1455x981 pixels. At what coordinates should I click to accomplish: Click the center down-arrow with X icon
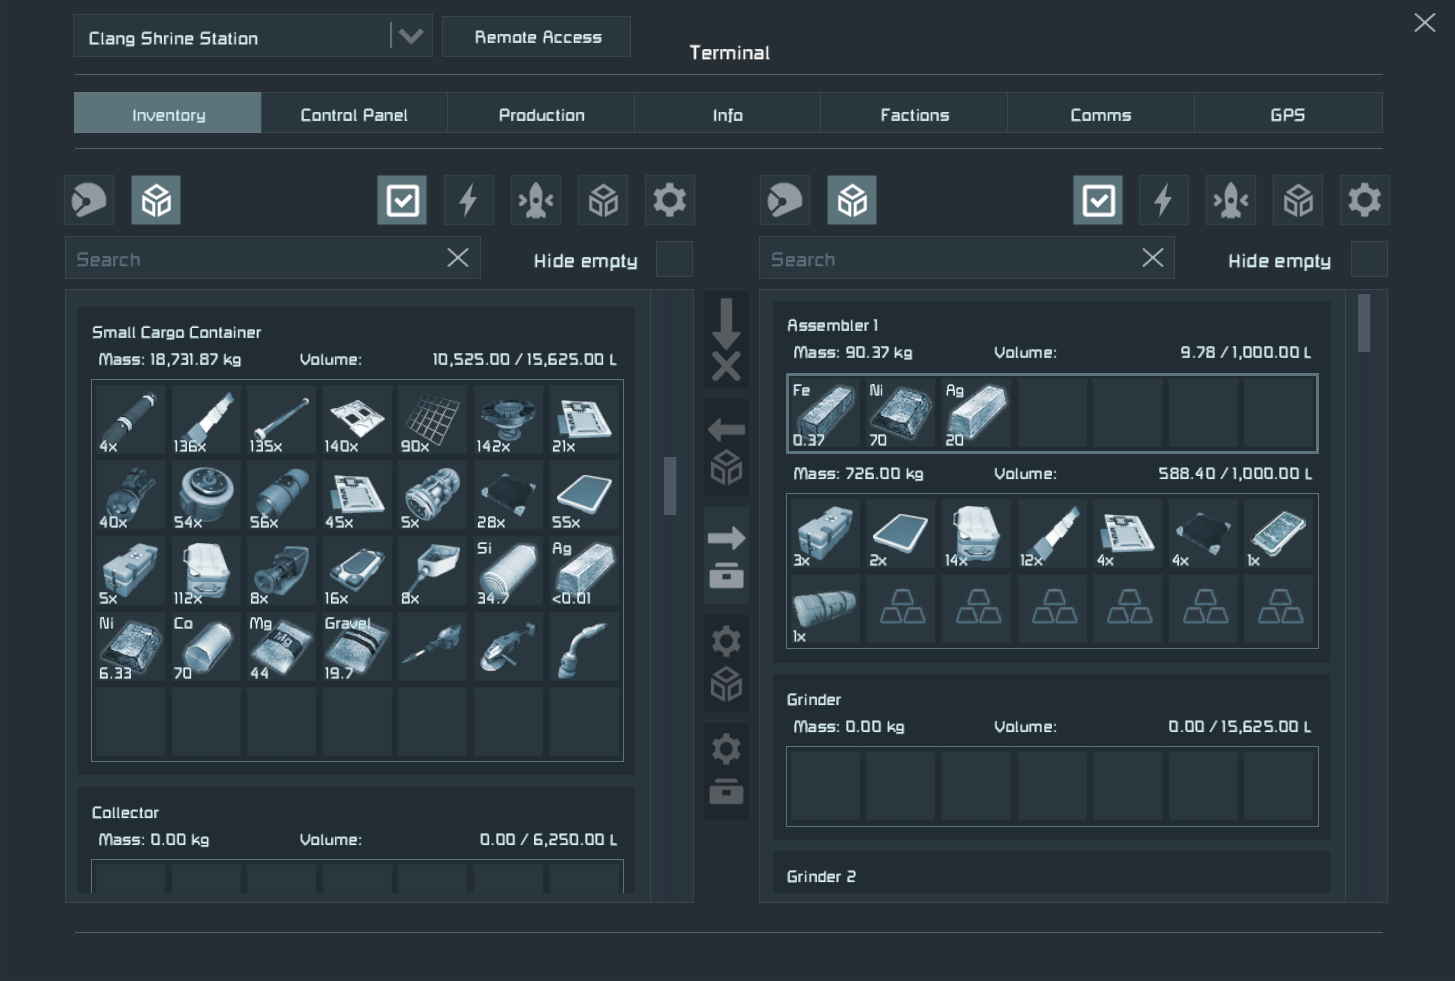[726, 339]
